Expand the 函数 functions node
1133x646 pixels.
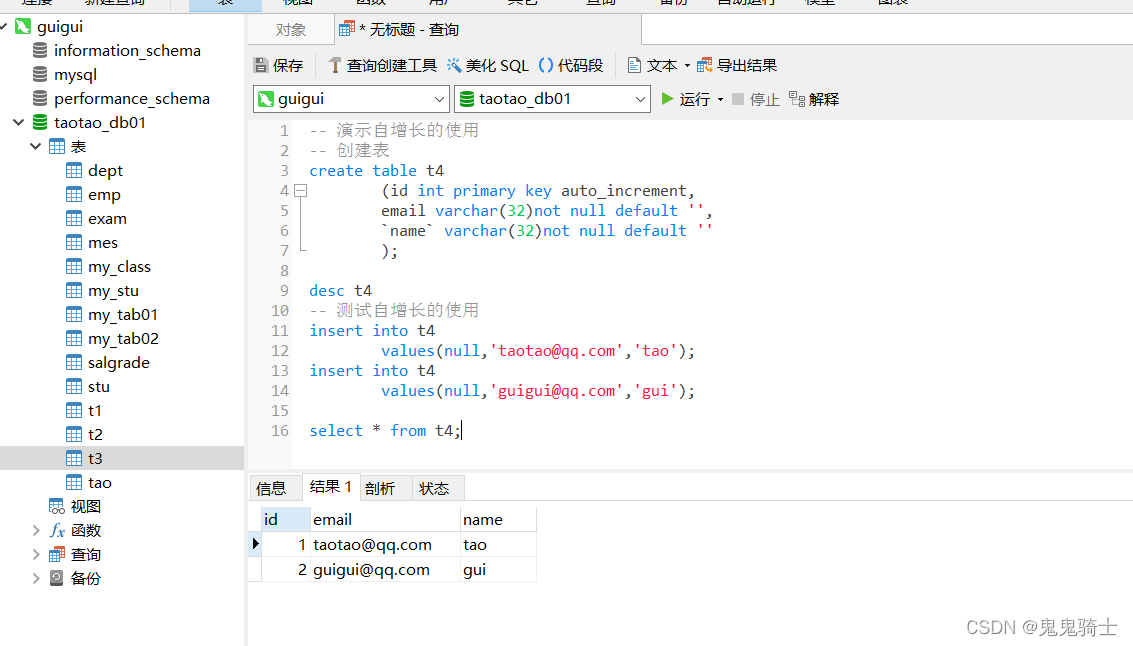(x=35, y=530)
